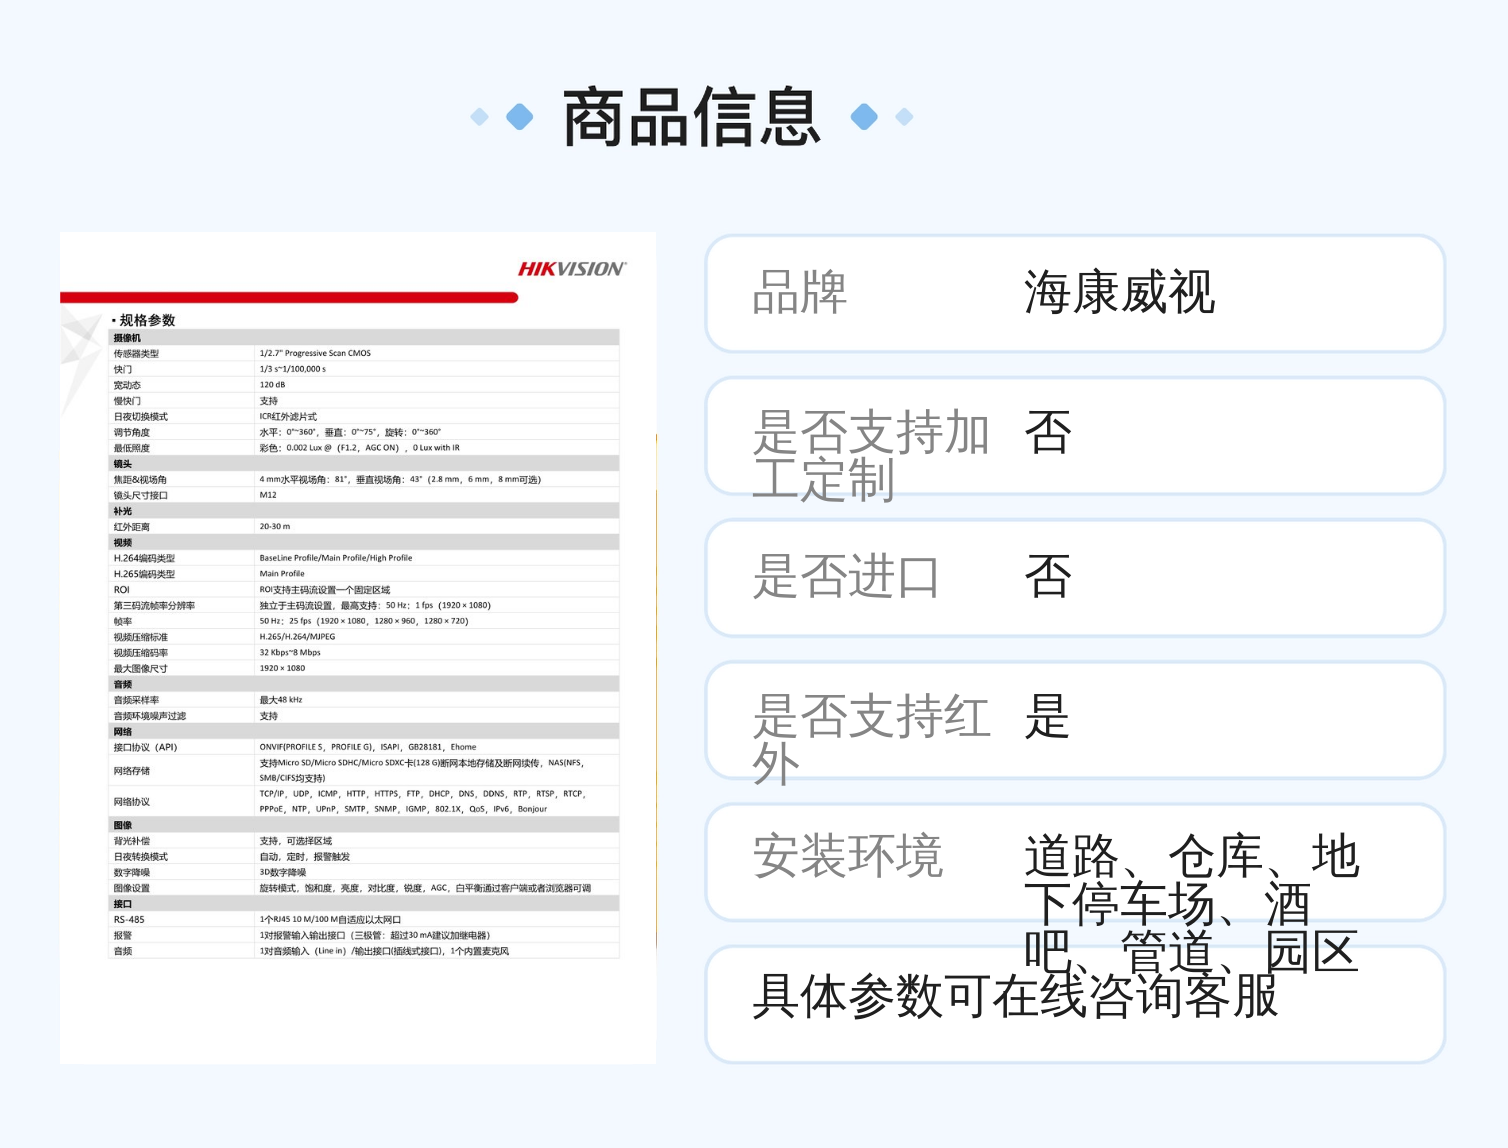Select the 安装环境 label
1508x1148 pixels.
tap(847, 856)
